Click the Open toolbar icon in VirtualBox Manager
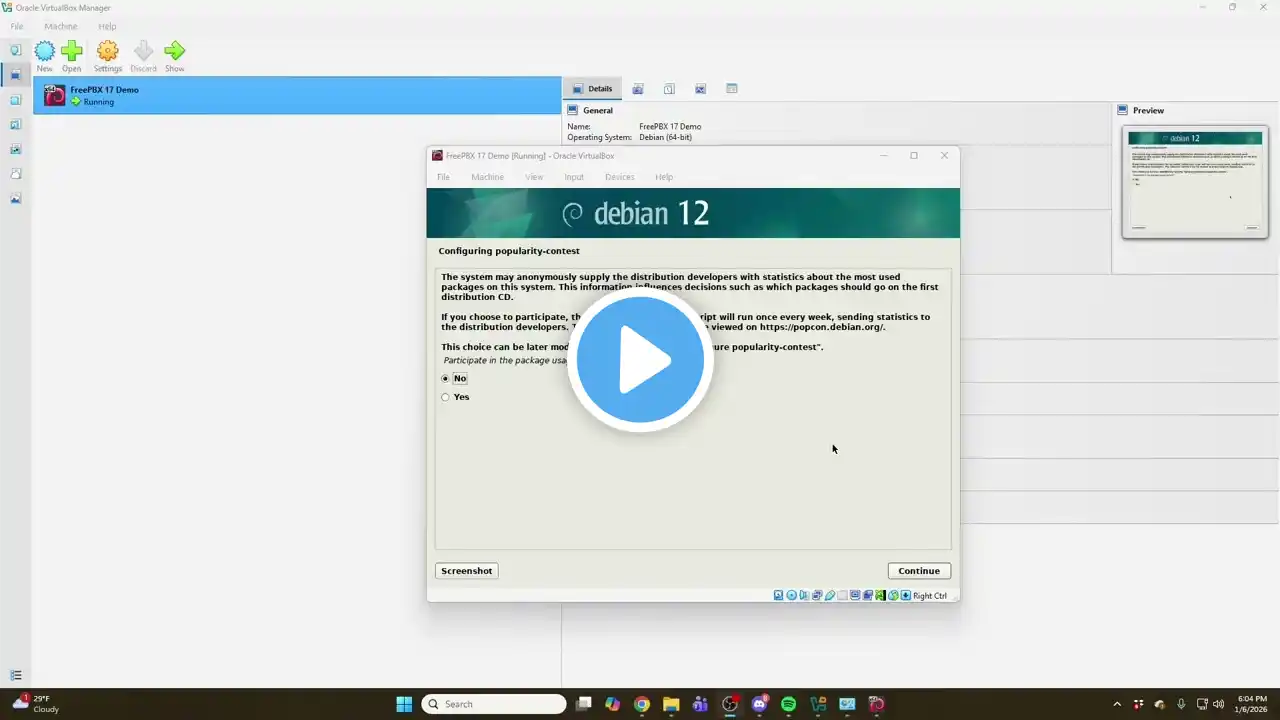This screenshot has width=1280, height=720. tap(71, 56)
